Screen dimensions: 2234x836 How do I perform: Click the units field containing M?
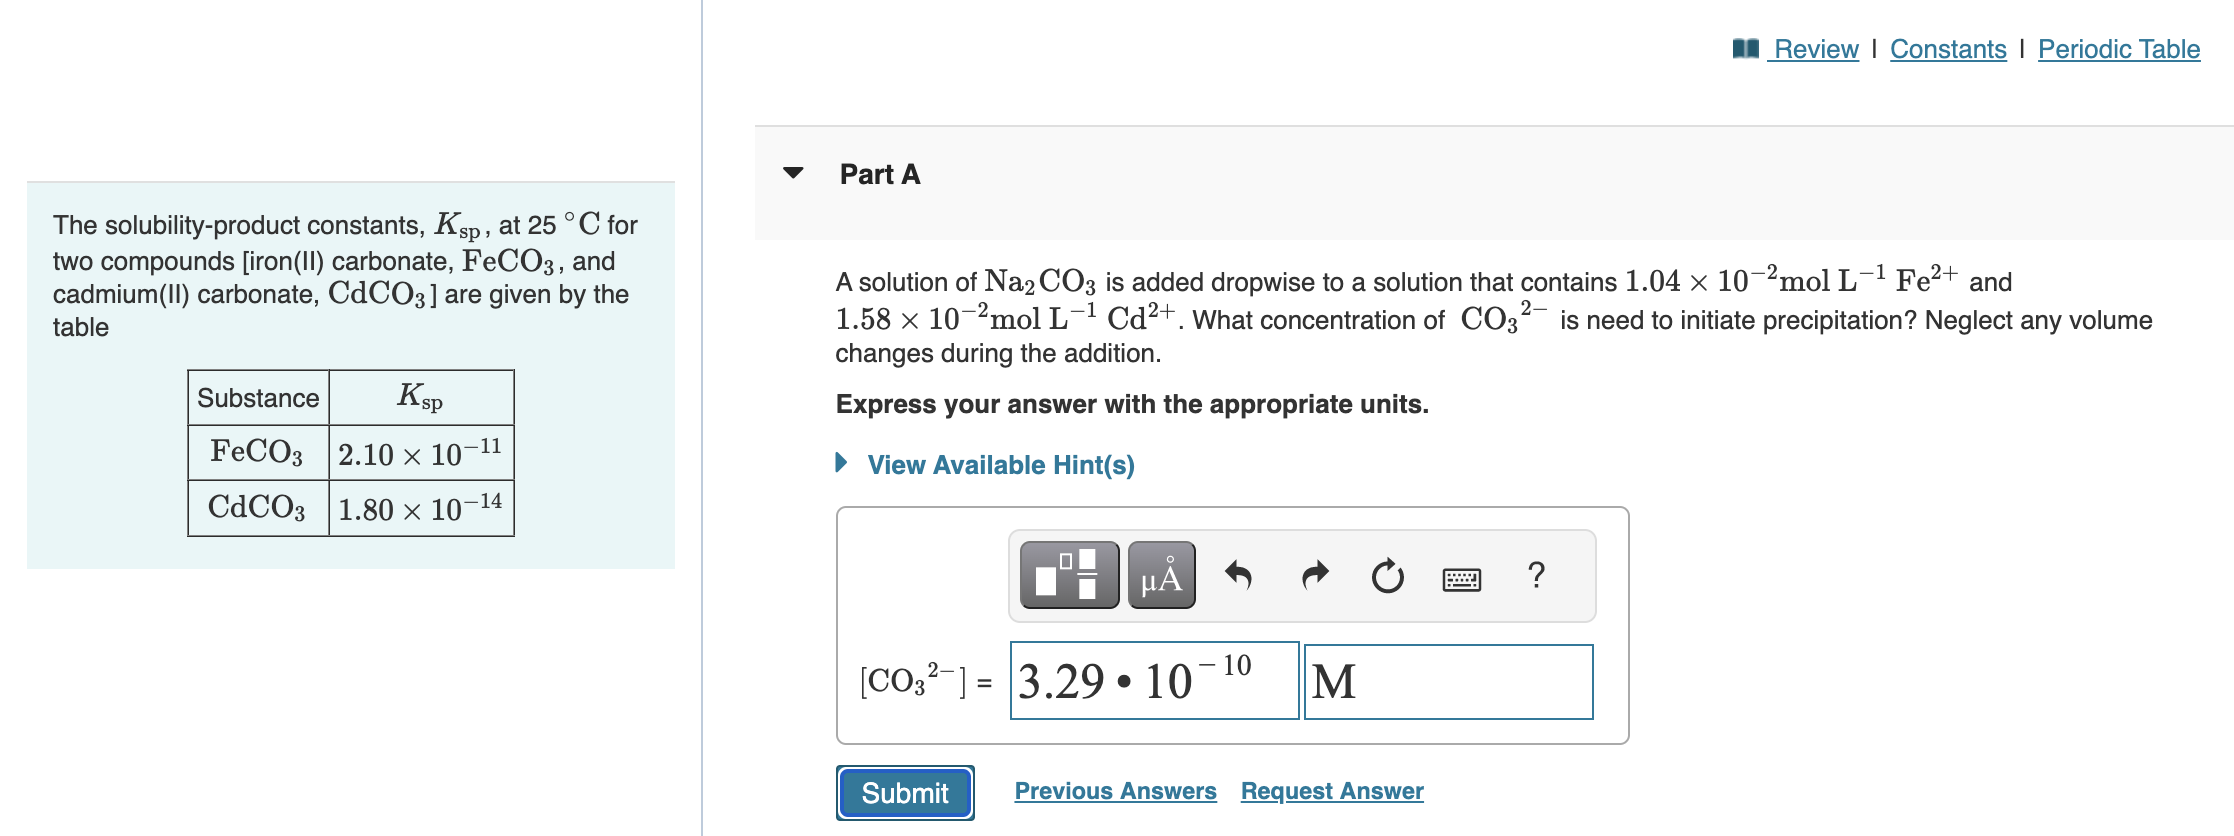tap(1448, 682)
